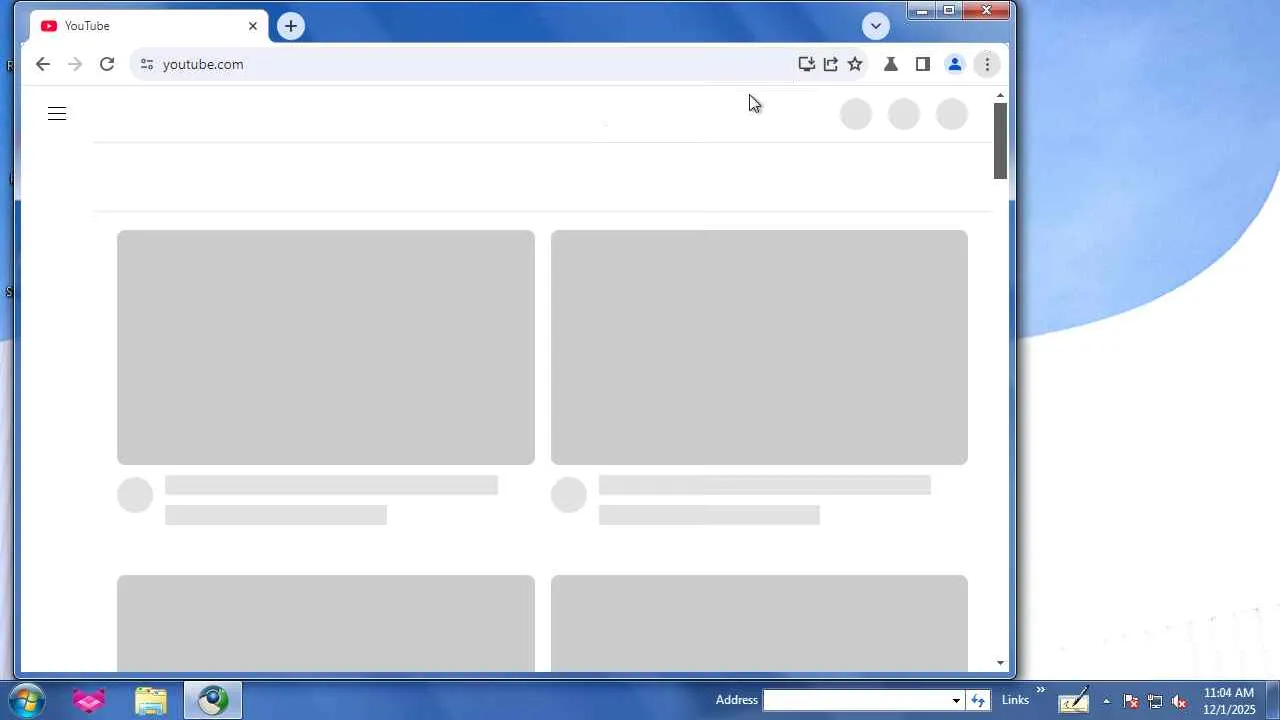Click the muted volume tray icon
This screenshot has width=1280, height=720.
1179,701
